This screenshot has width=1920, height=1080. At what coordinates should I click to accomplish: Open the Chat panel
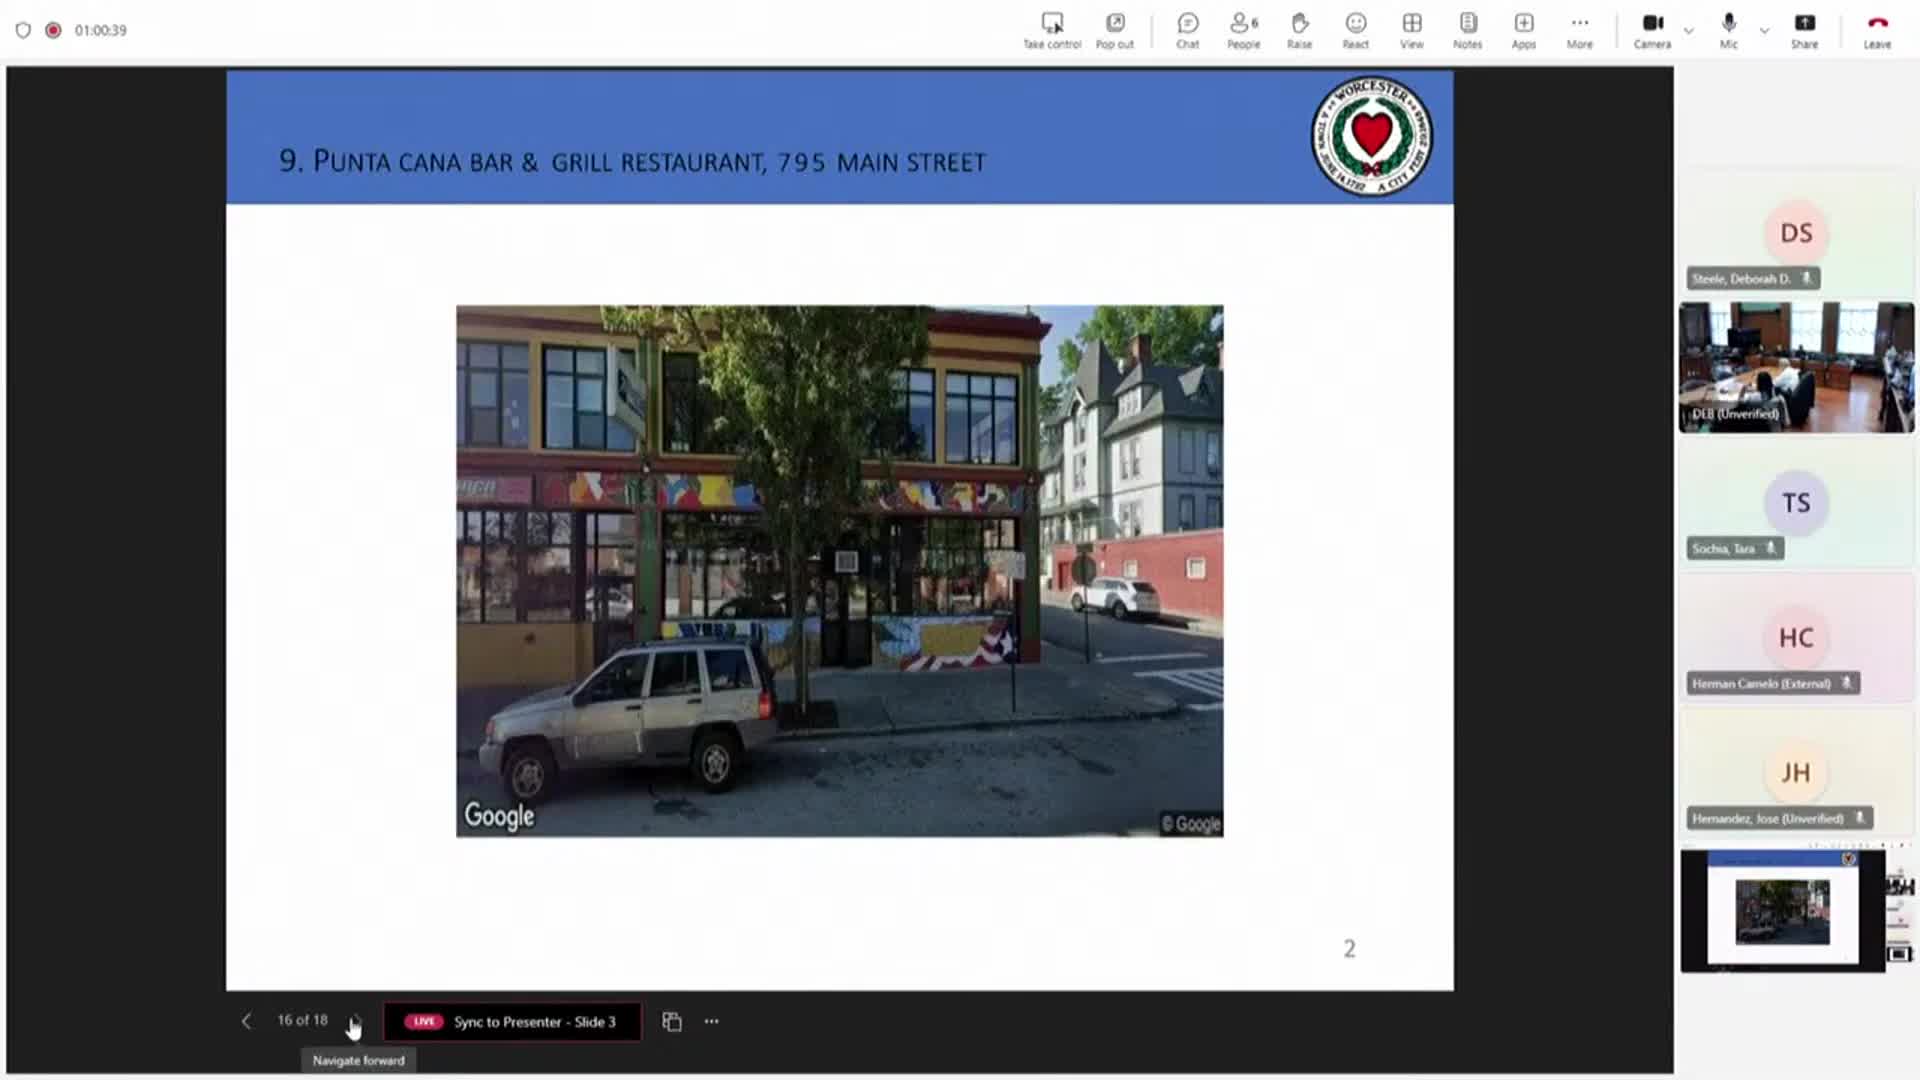pos(1187,29)
